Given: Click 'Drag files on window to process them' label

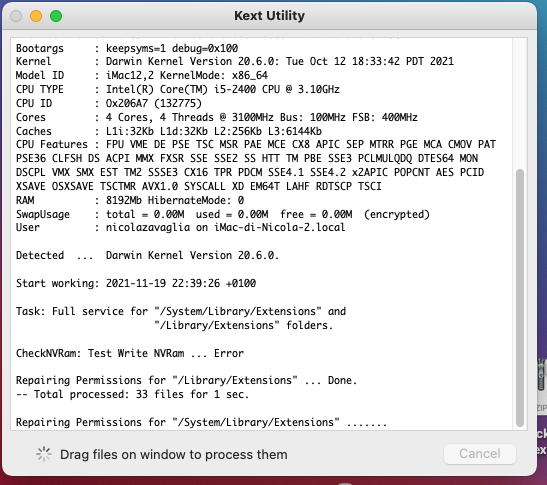Looking at the screenshot, I should (x=174, y=454).
